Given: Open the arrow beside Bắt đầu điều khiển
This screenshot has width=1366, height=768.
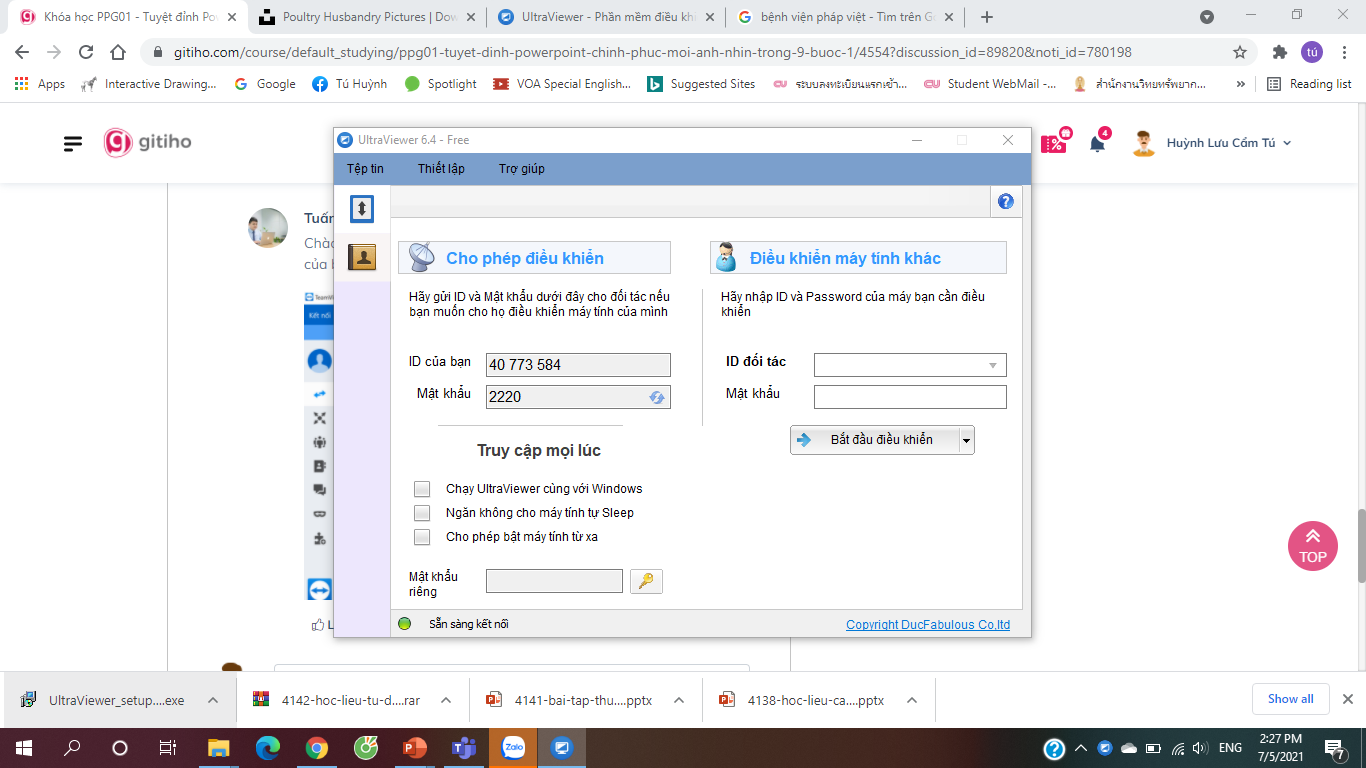Looking at the screenshot, I should click(x=965, y=440).
